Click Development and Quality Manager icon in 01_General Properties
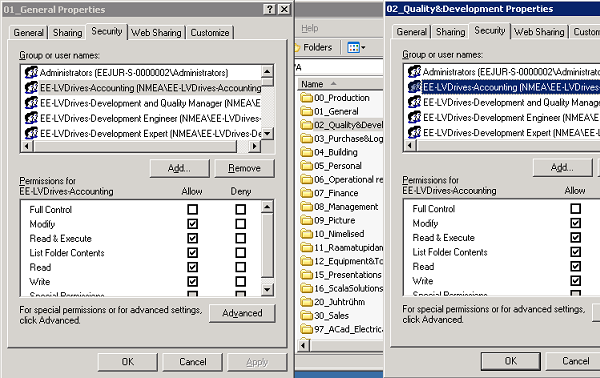The image size is (600, 378). tap(31, 103)
